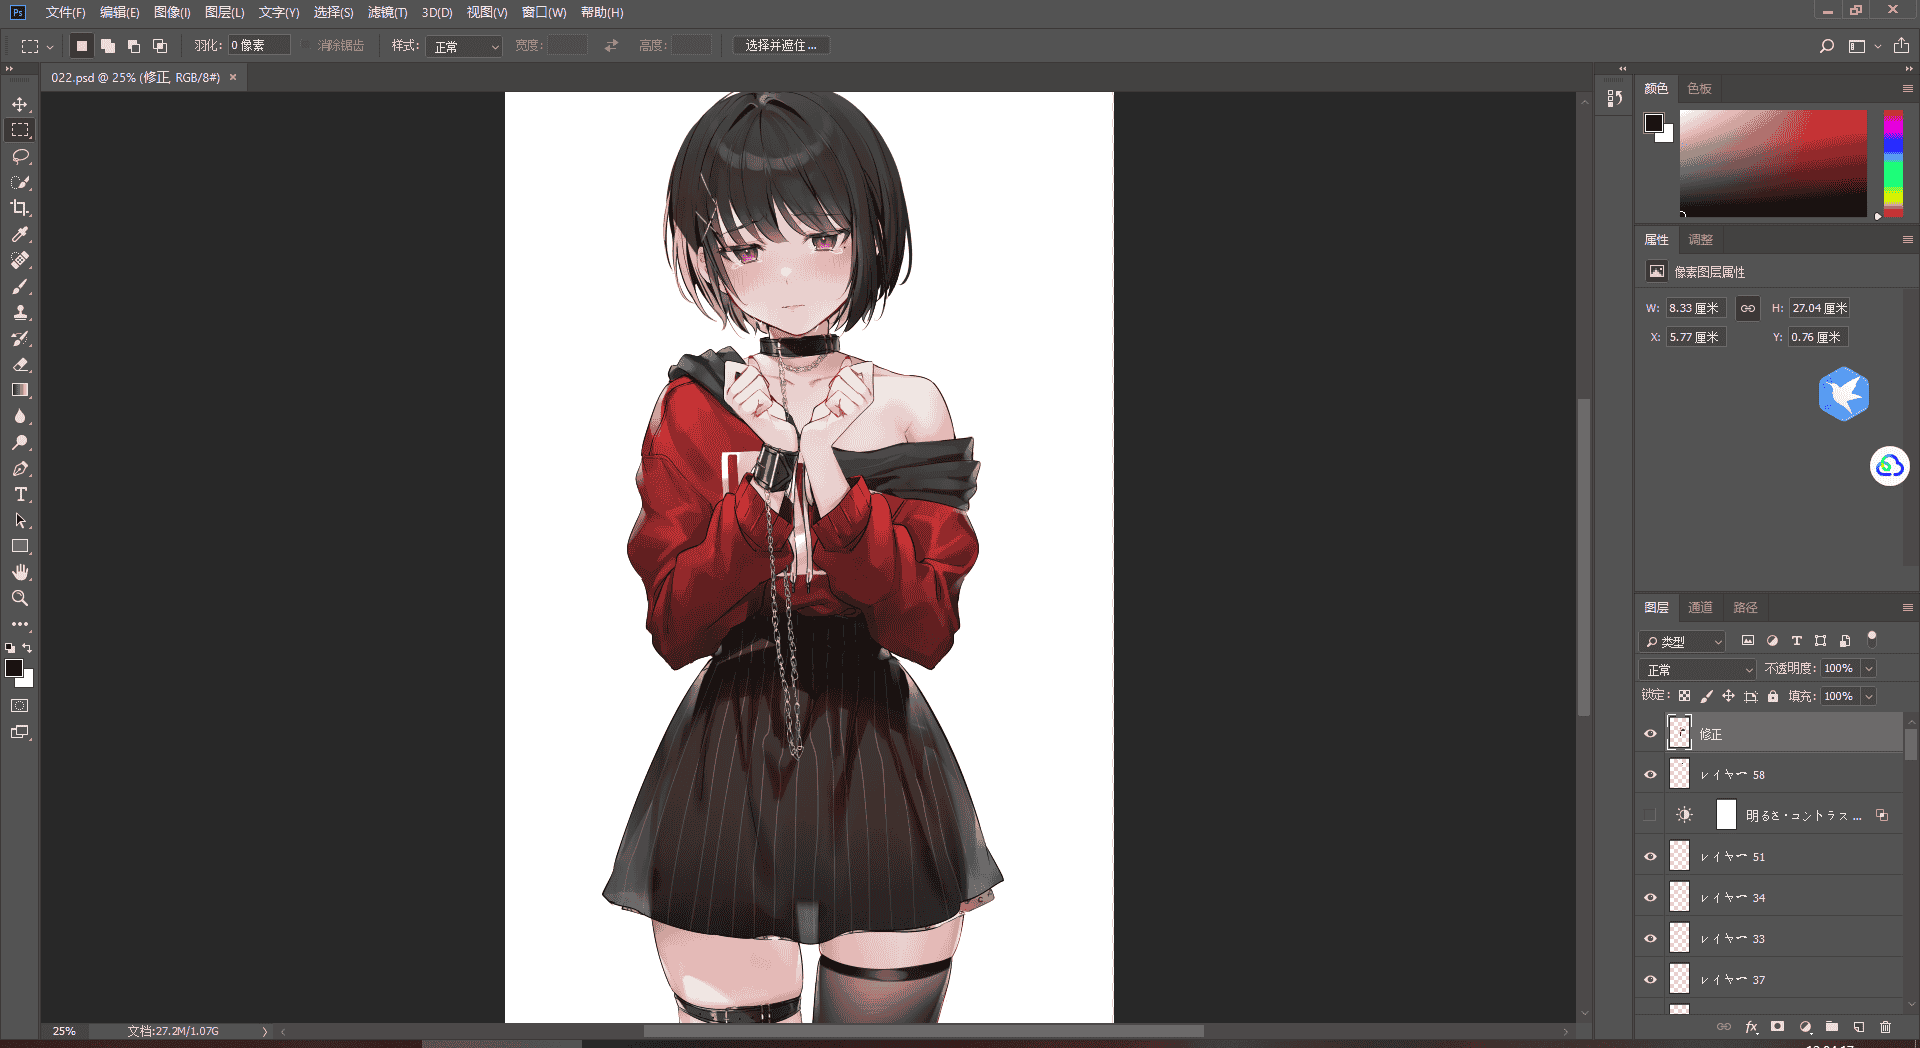The width and height of the screenshot is (1920, 1048).
Task: Click the hue spectrum slider bar
Action: (x=1893, y=164)
